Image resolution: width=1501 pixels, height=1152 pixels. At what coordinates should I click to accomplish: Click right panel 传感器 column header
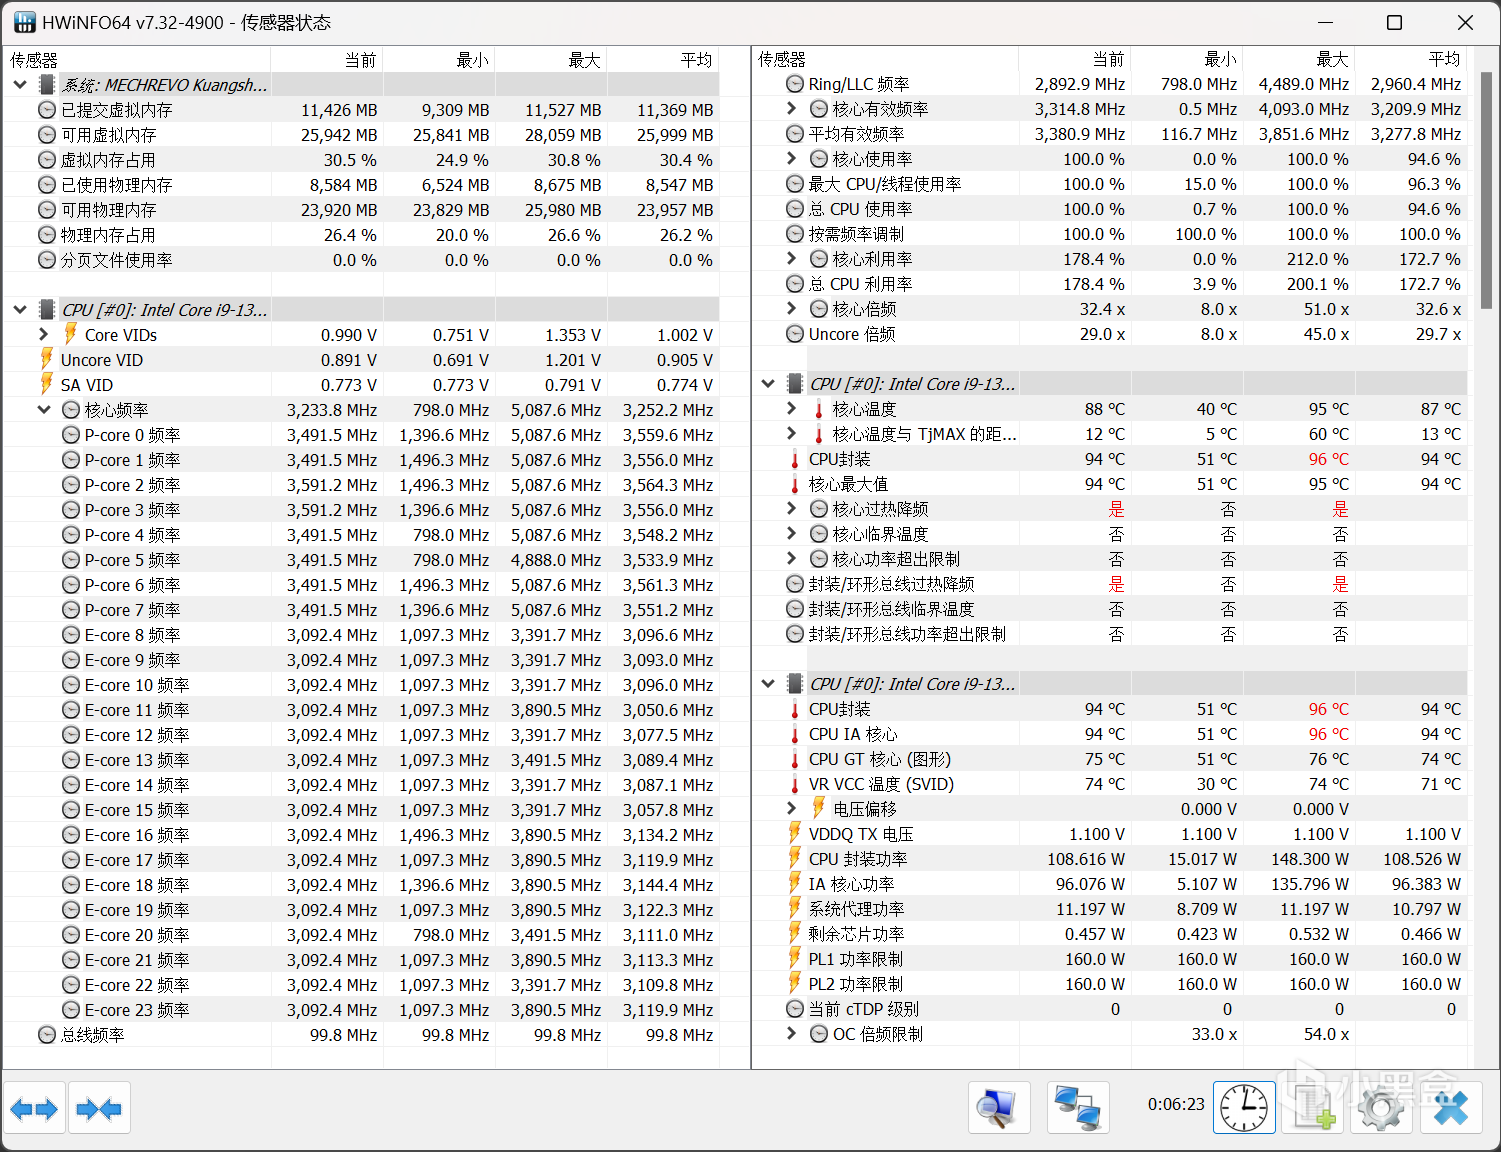(885, 60)
